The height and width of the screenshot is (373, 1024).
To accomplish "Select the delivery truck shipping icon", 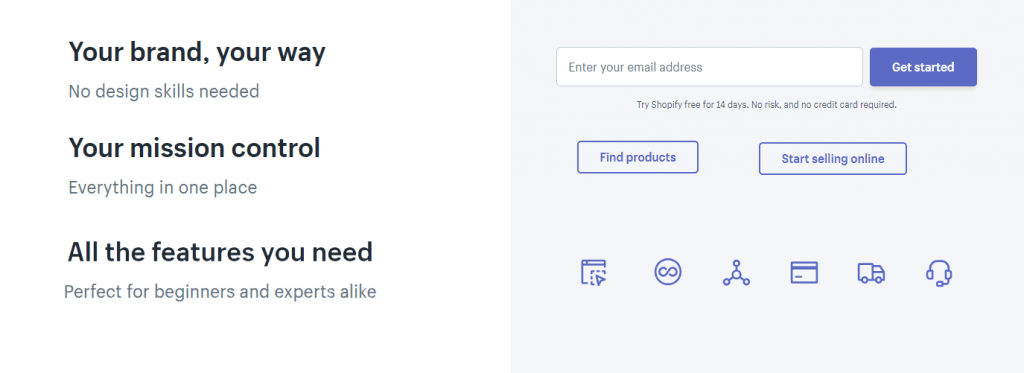I will [x=871, y=273].
